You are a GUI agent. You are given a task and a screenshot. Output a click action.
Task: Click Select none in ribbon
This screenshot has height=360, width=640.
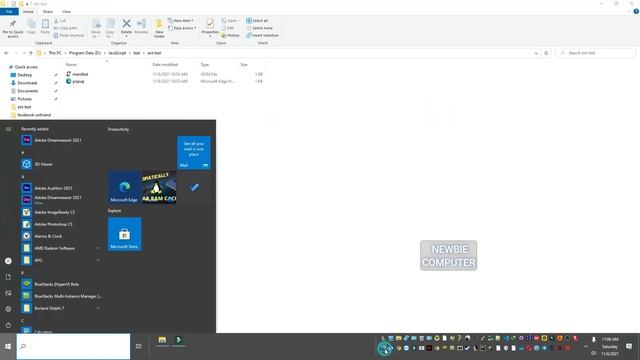point(259,28)
